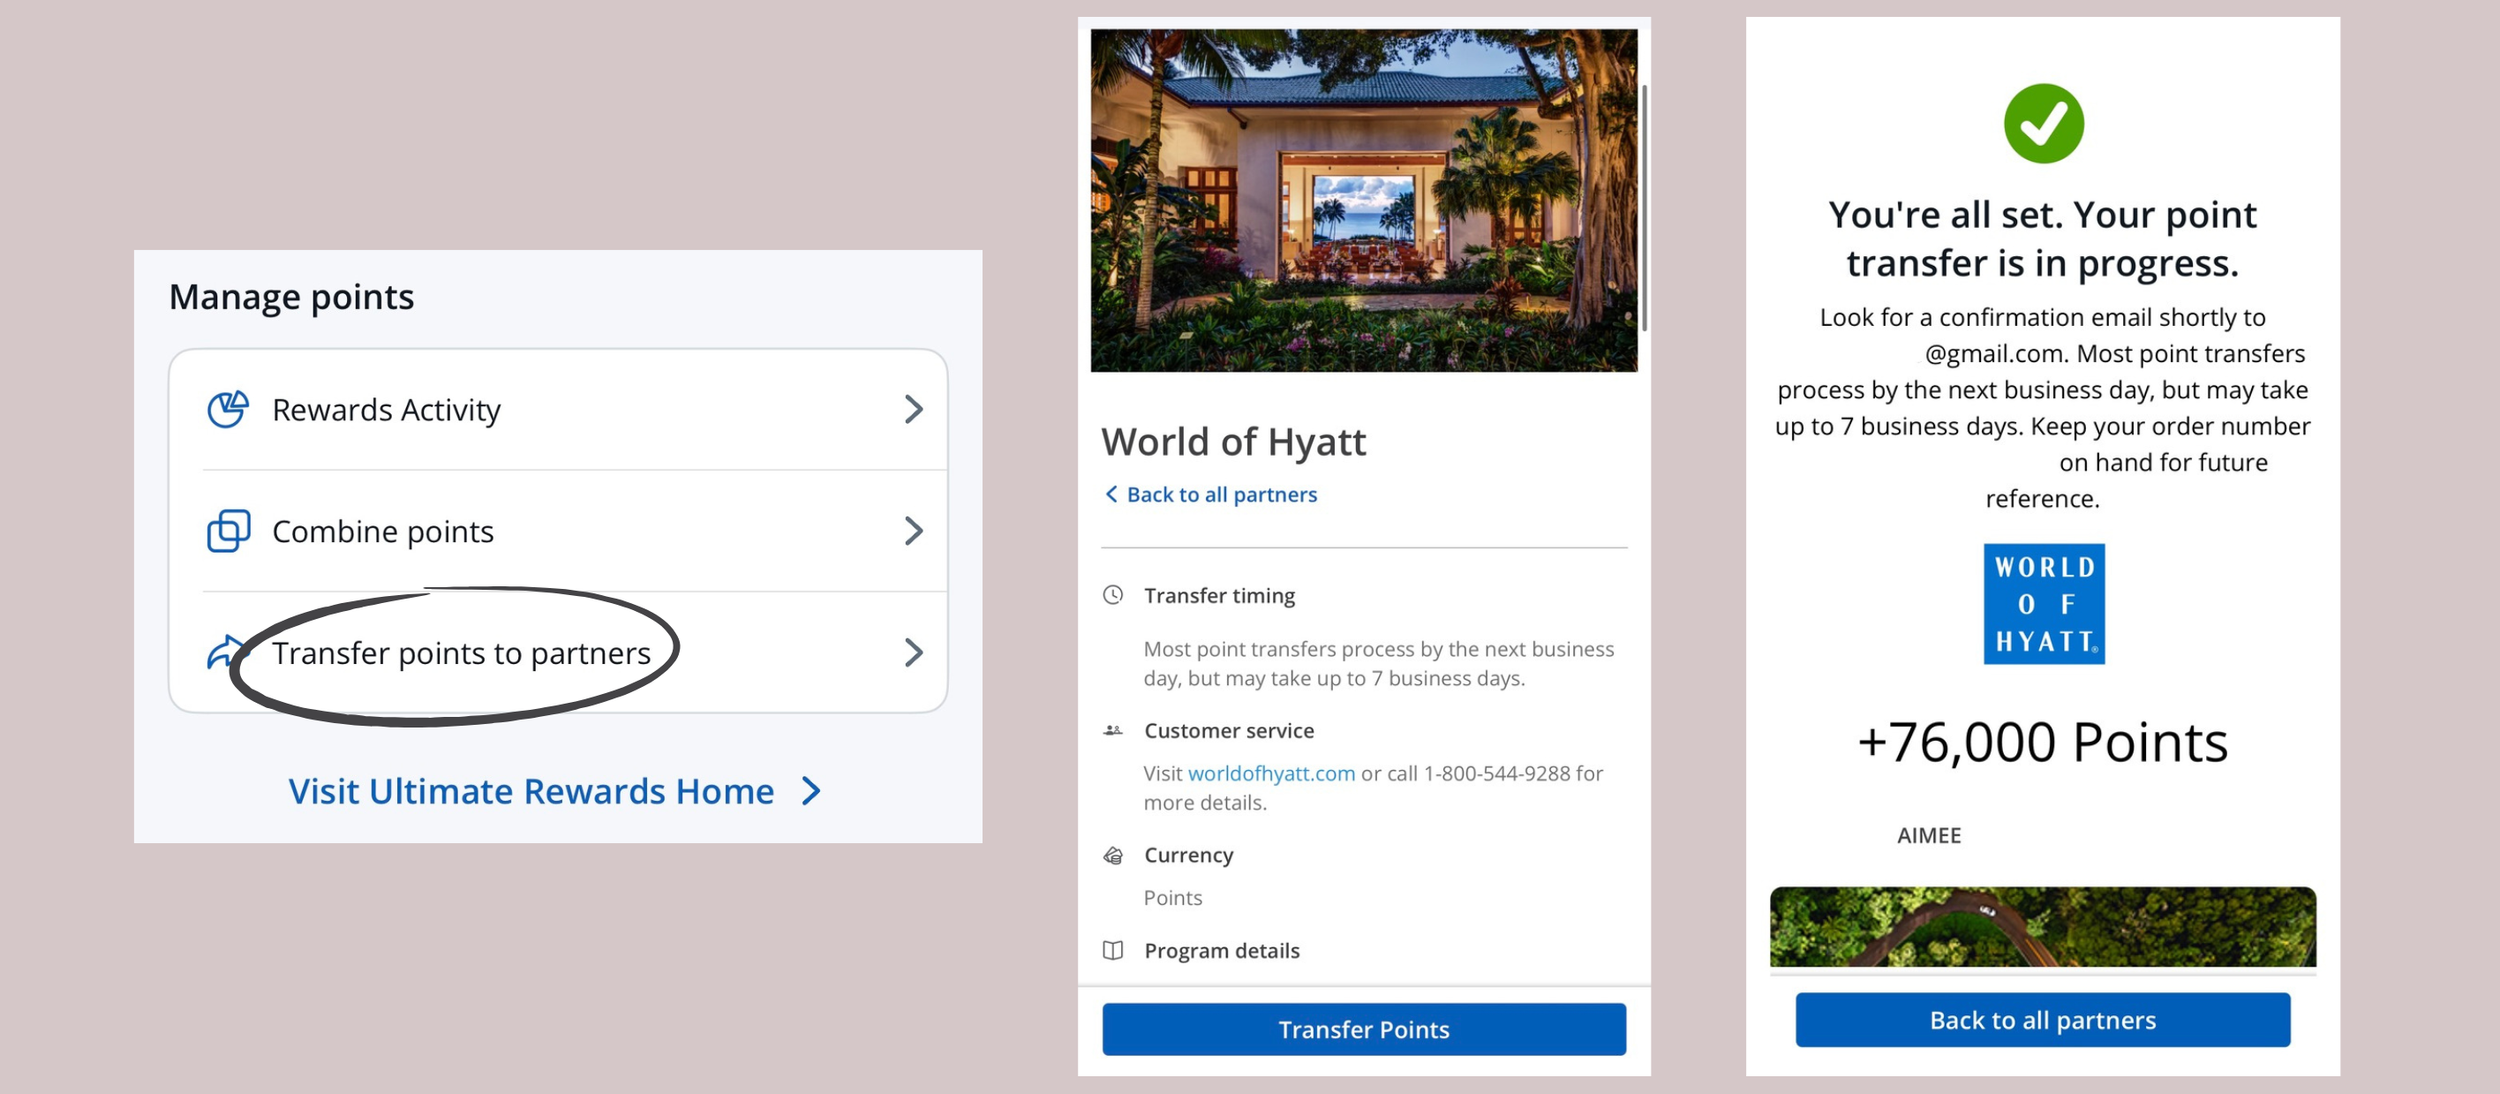This screenshot has width=2500, height=1094.
Task: Click the people icon beside Customer service
Action: 1112,731
